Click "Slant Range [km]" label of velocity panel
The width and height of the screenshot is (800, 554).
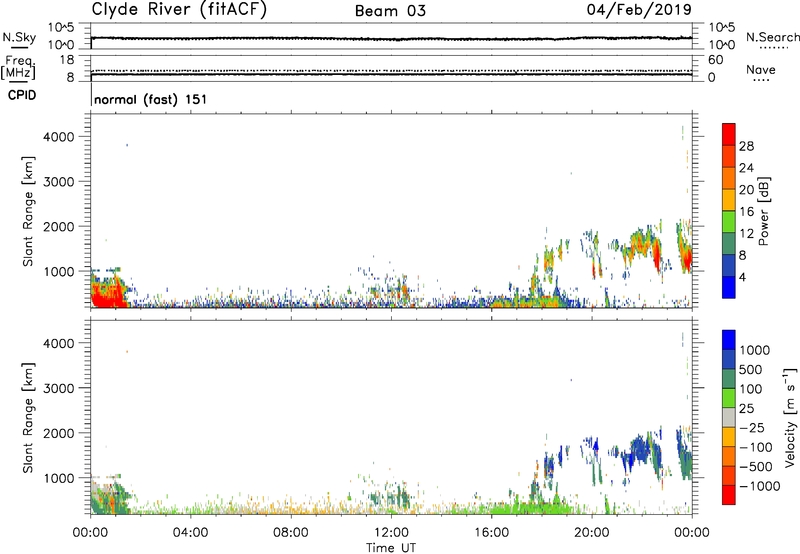click(x=28, y=418)
